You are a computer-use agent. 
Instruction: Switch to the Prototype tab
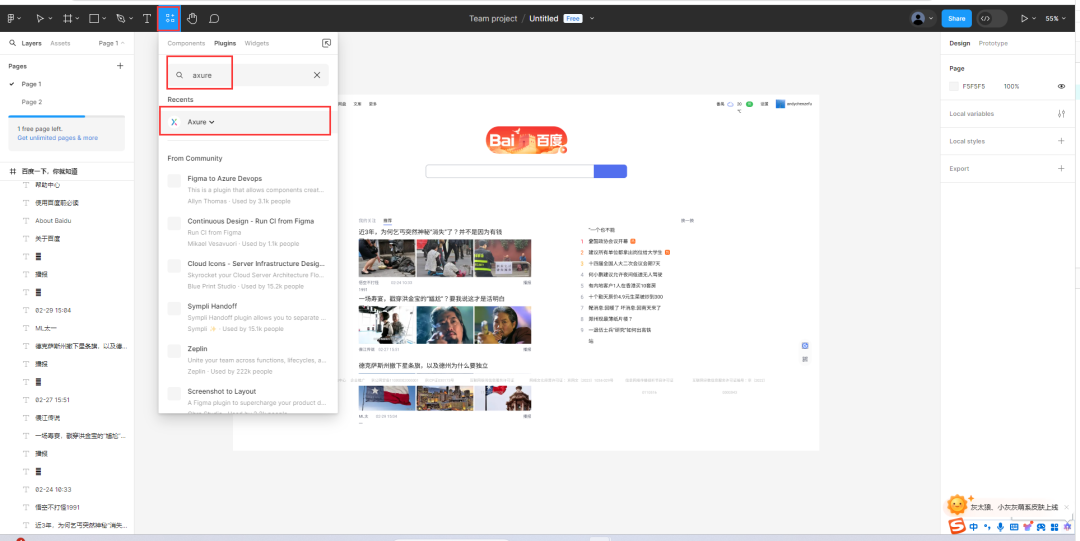coord(993,43)
